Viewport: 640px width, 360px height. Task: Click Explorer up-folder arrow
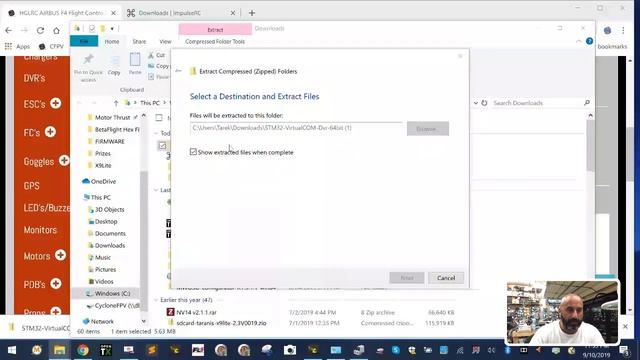point(116,103)
